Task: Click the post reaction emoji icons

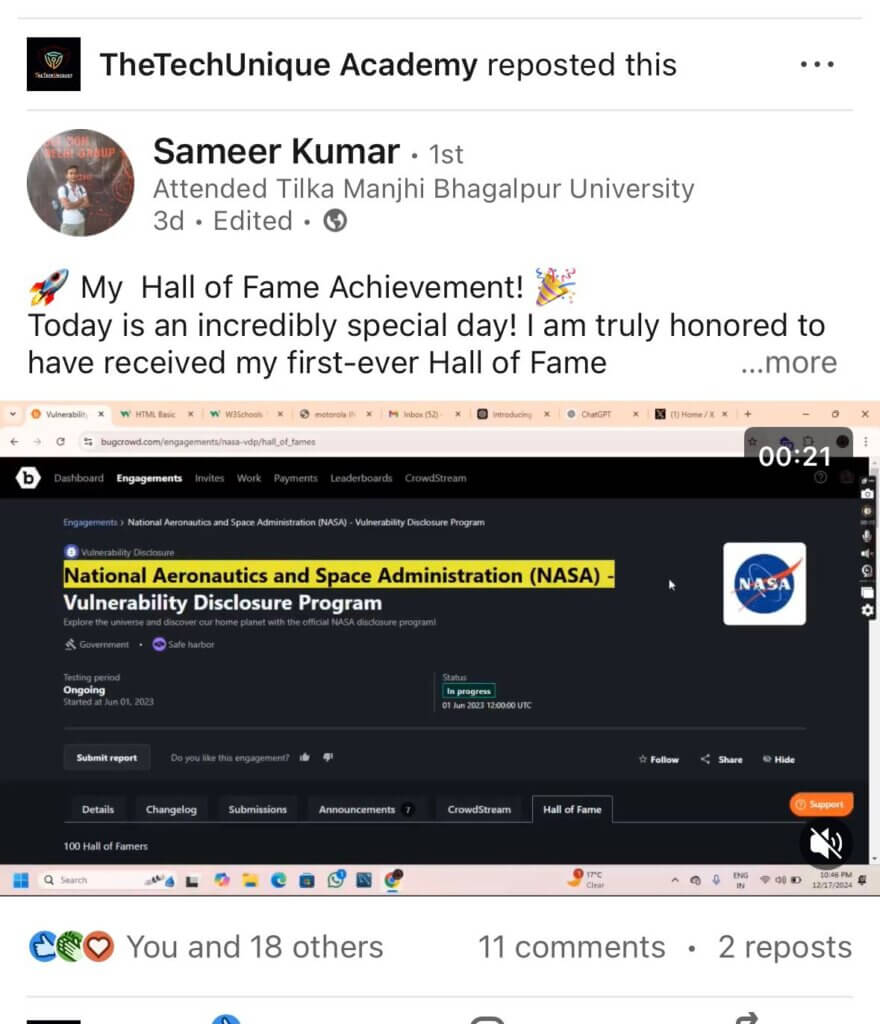Action: coord(71,946)
